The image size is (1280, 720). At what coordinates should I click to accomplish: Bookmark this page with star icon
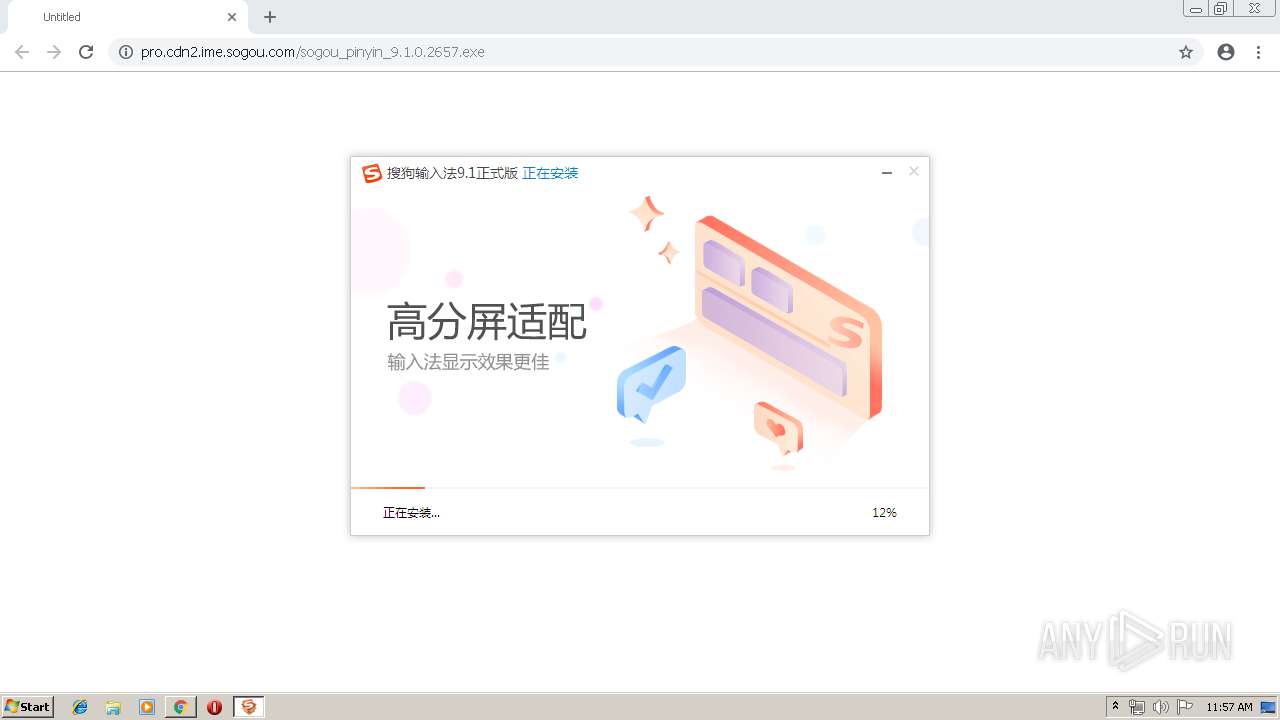[1186, 52]
